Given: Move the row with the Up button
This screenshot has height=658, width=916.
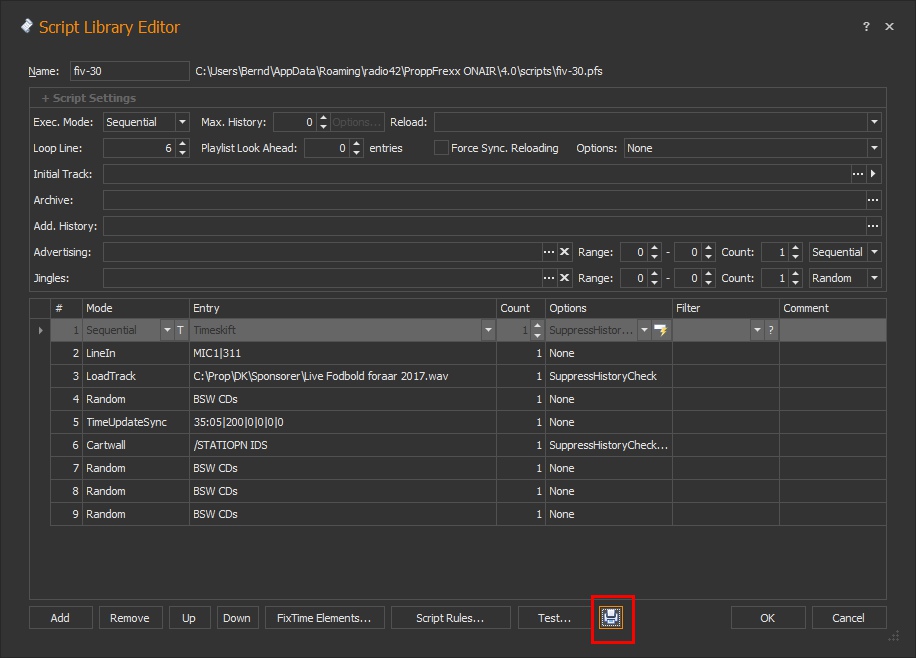Looking at the screenshot, I should coord(189,618).
